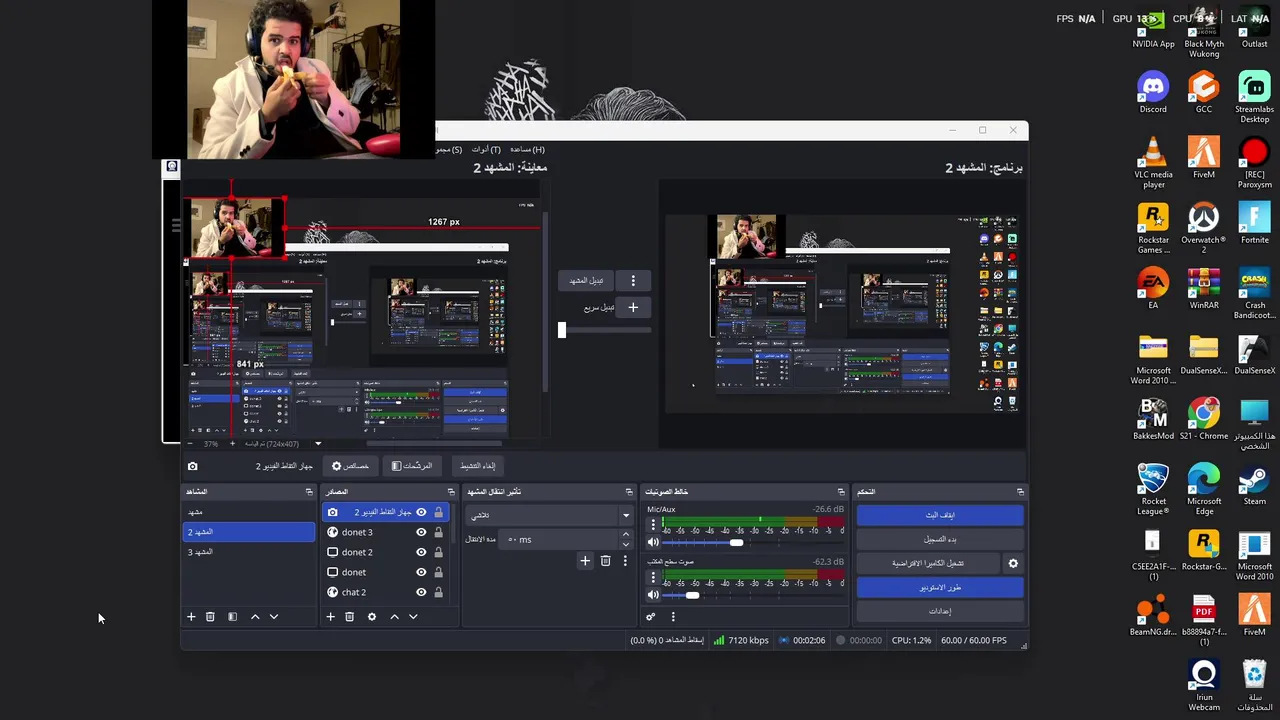
Task: Open the source Properties (خصائص) button
Action: pos(350,466)
